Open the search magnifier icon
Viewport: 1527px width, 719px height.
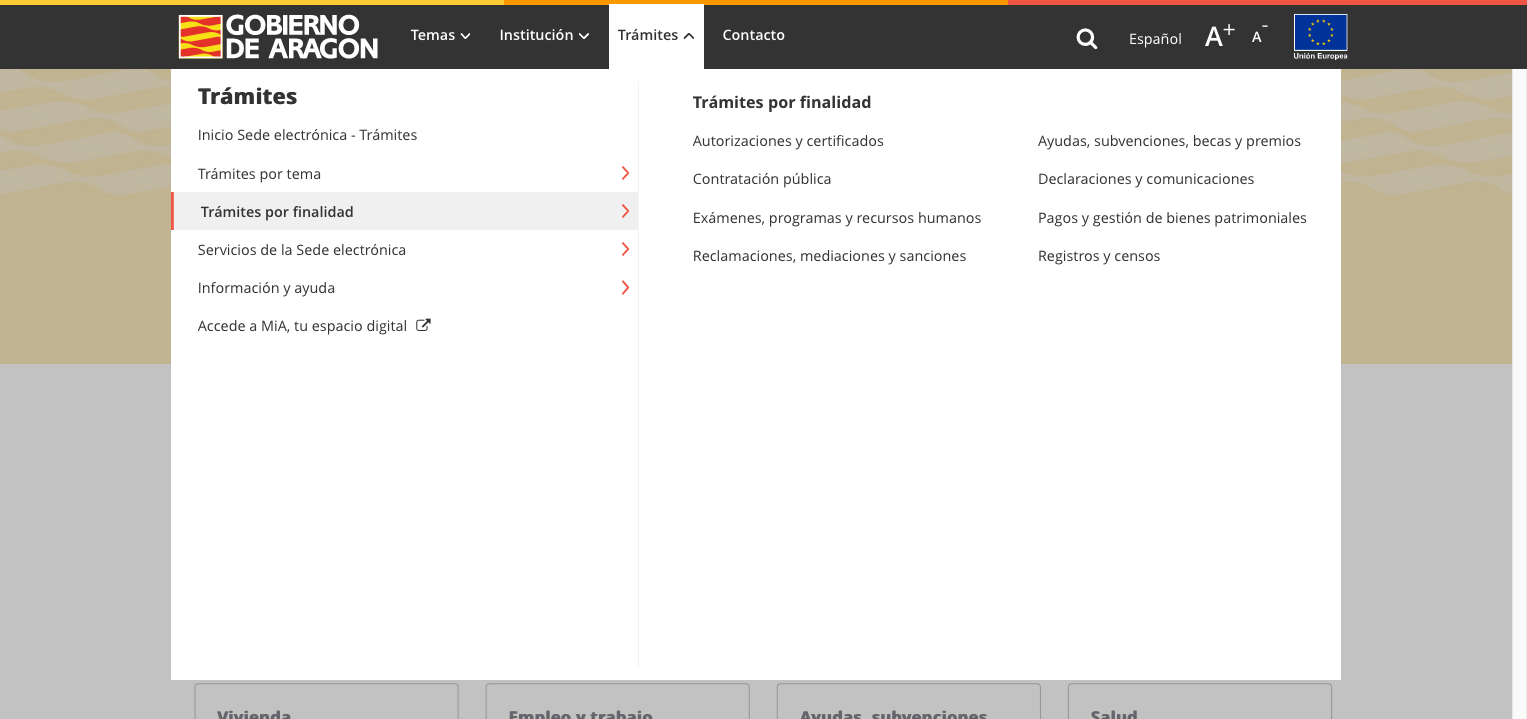point(1087,38)
